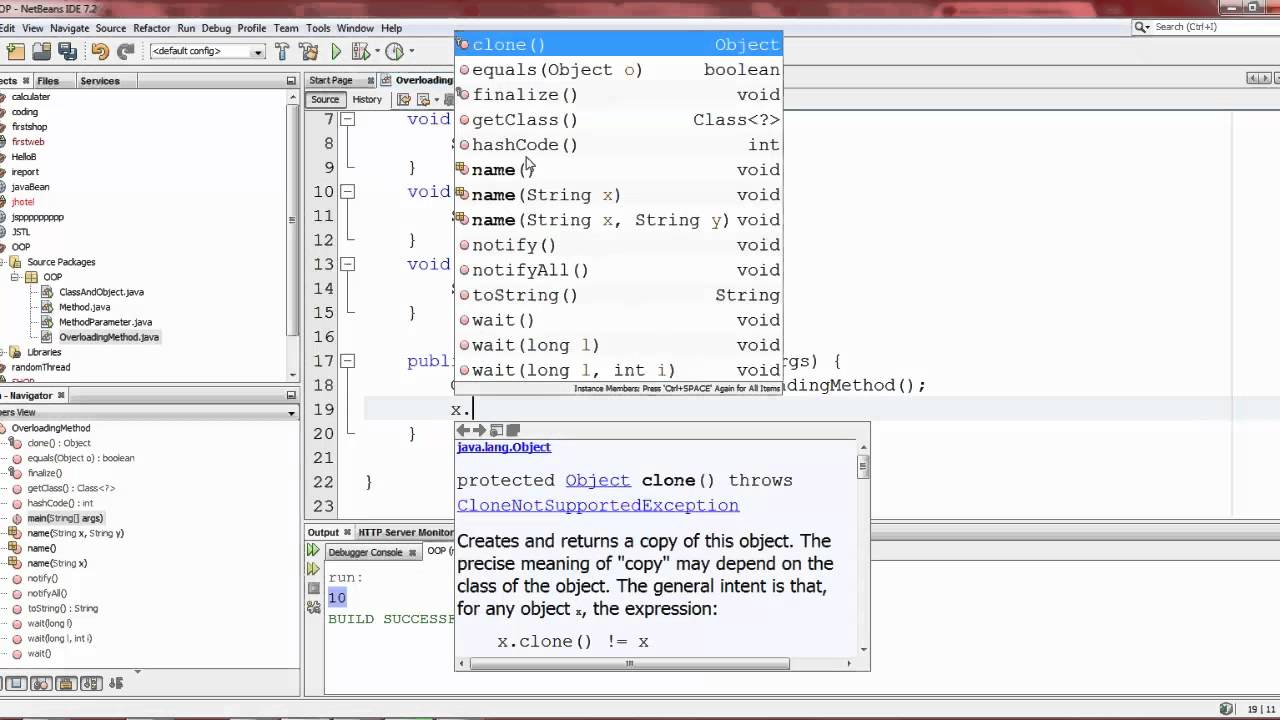
Task: Open the HTTP Server Monitor tab
Action: tap(405, 532)
